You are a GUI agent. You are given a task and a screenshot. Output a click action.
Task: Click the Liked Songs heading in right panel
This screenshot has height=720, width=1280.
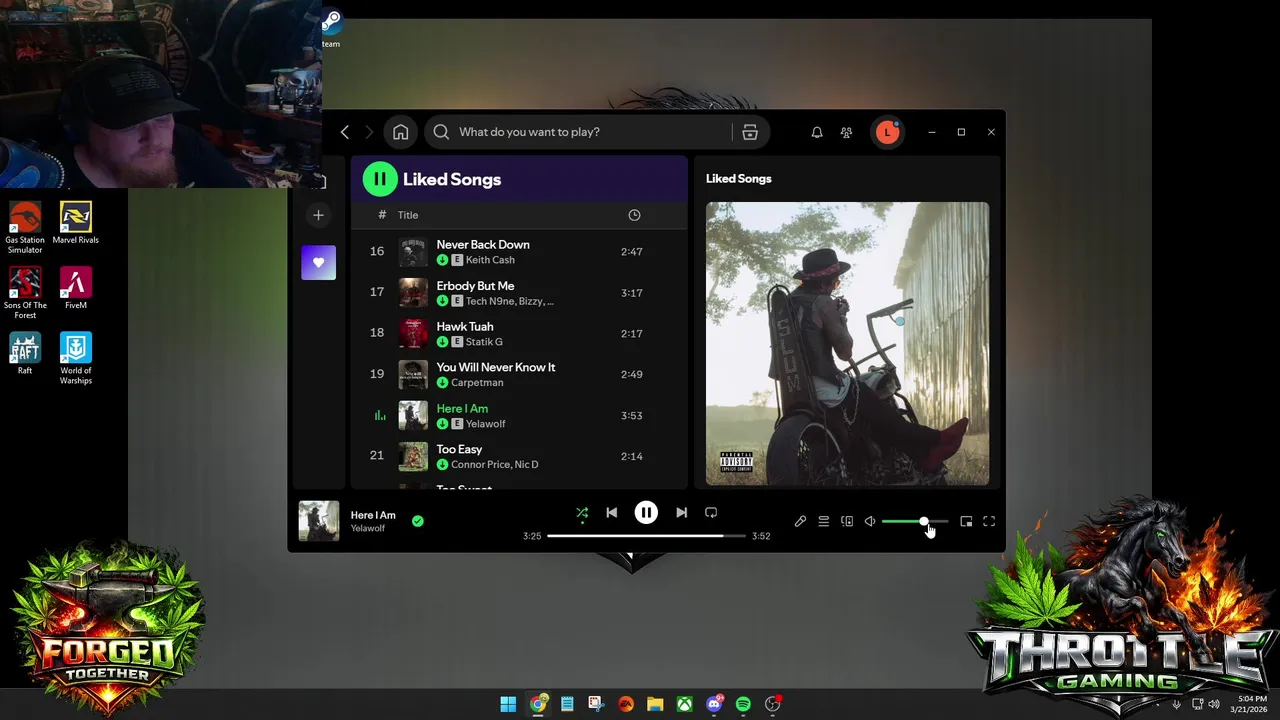tap(738, 178)
